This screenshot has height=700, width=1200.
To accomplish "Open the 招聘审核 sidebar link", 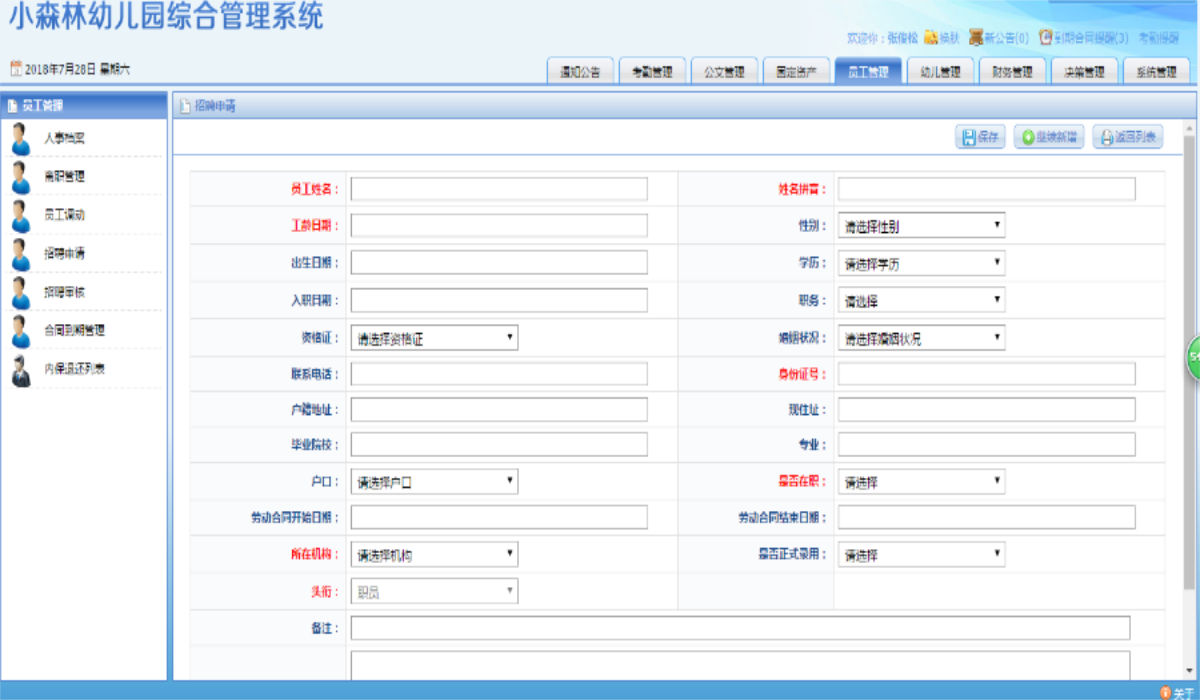I will click(x=64, y=292).
